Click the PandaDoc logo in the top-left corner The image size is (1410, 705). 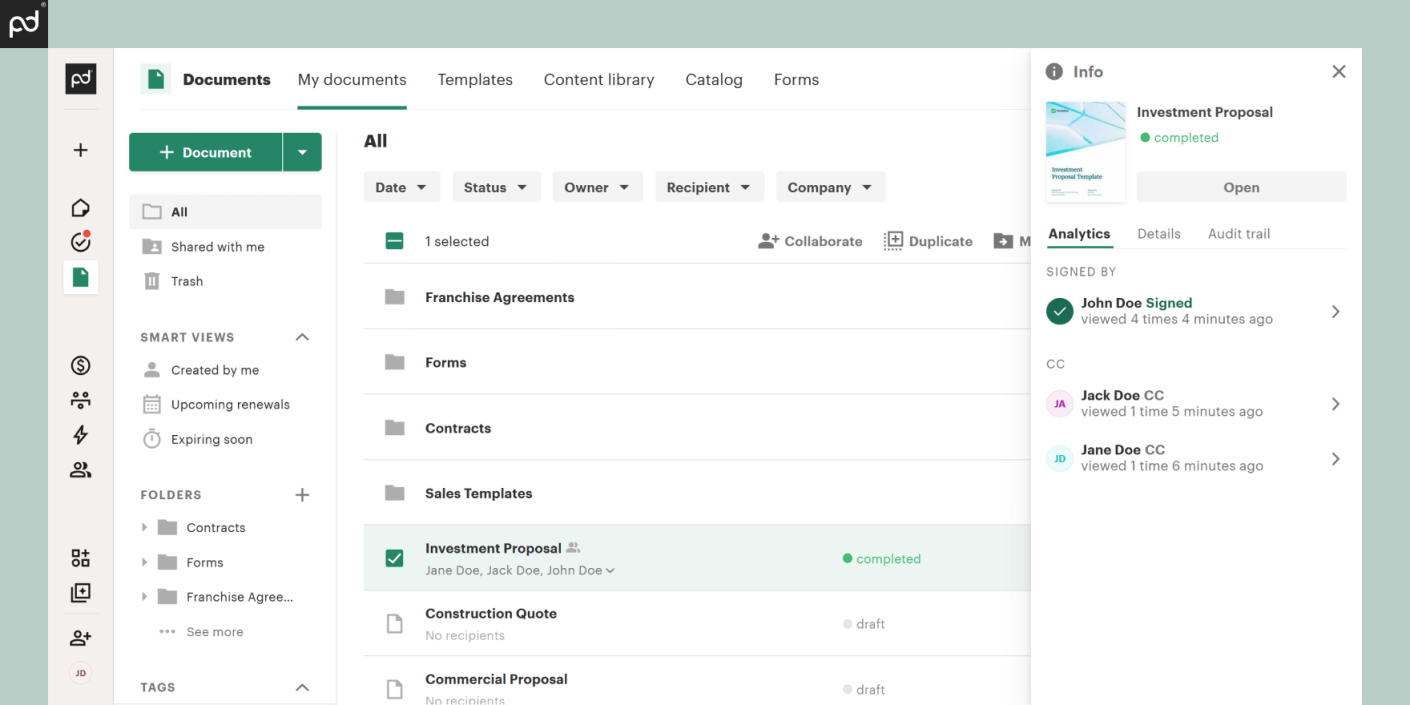click(23, 23)
